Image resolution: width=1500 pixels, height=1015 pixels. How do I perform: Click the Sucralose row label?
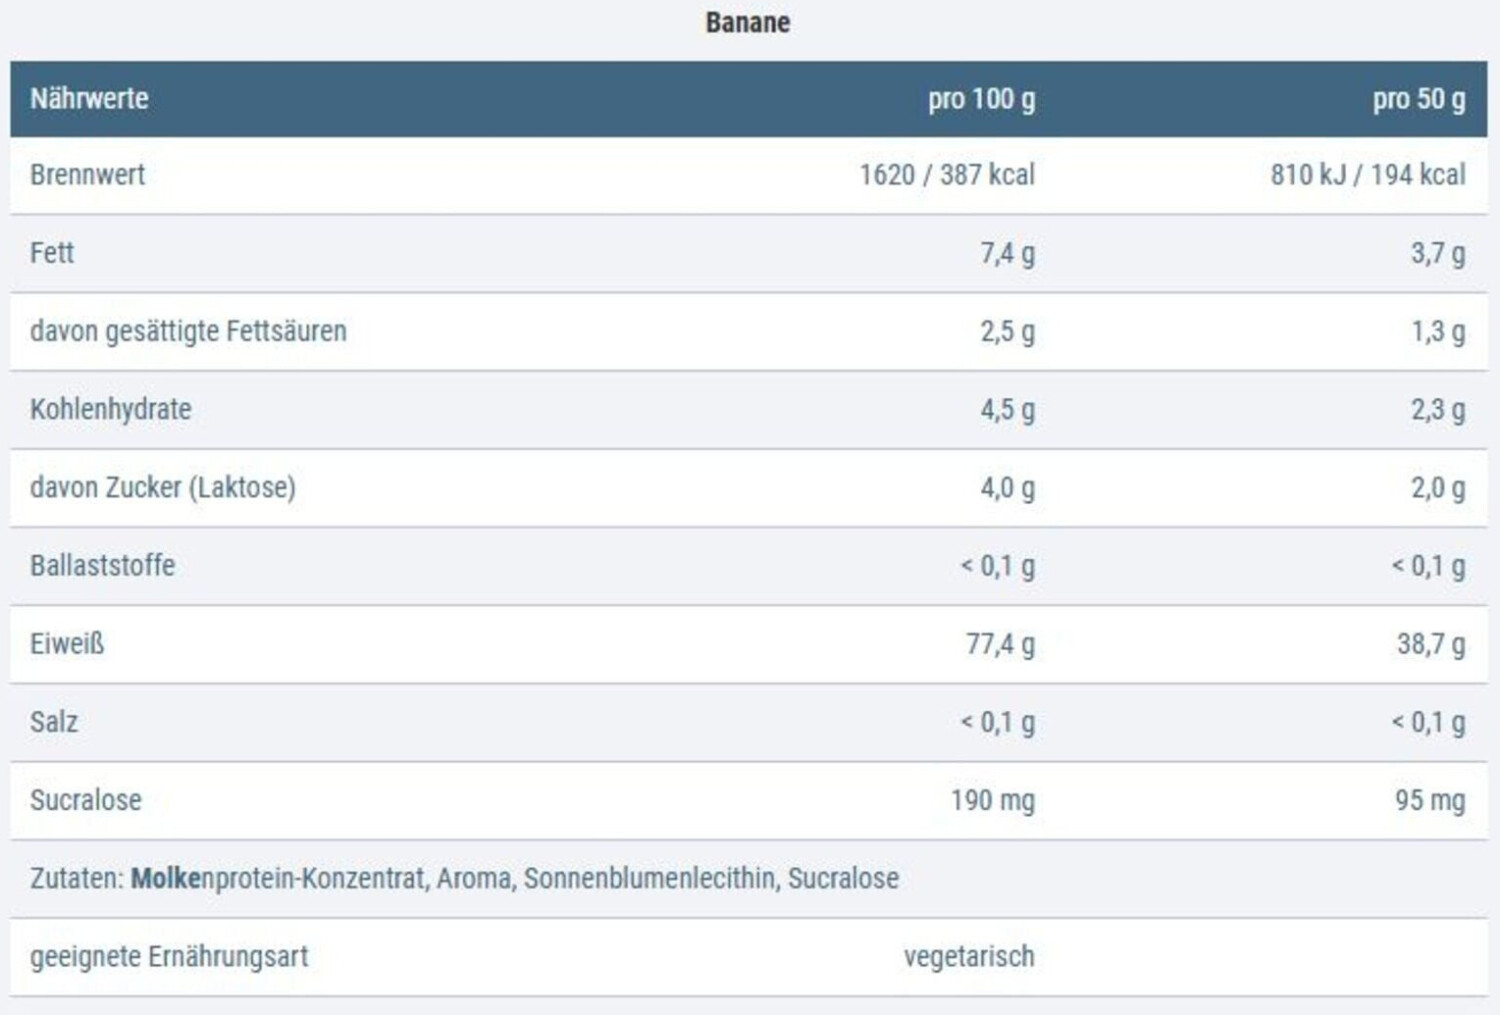coord(86,800)
